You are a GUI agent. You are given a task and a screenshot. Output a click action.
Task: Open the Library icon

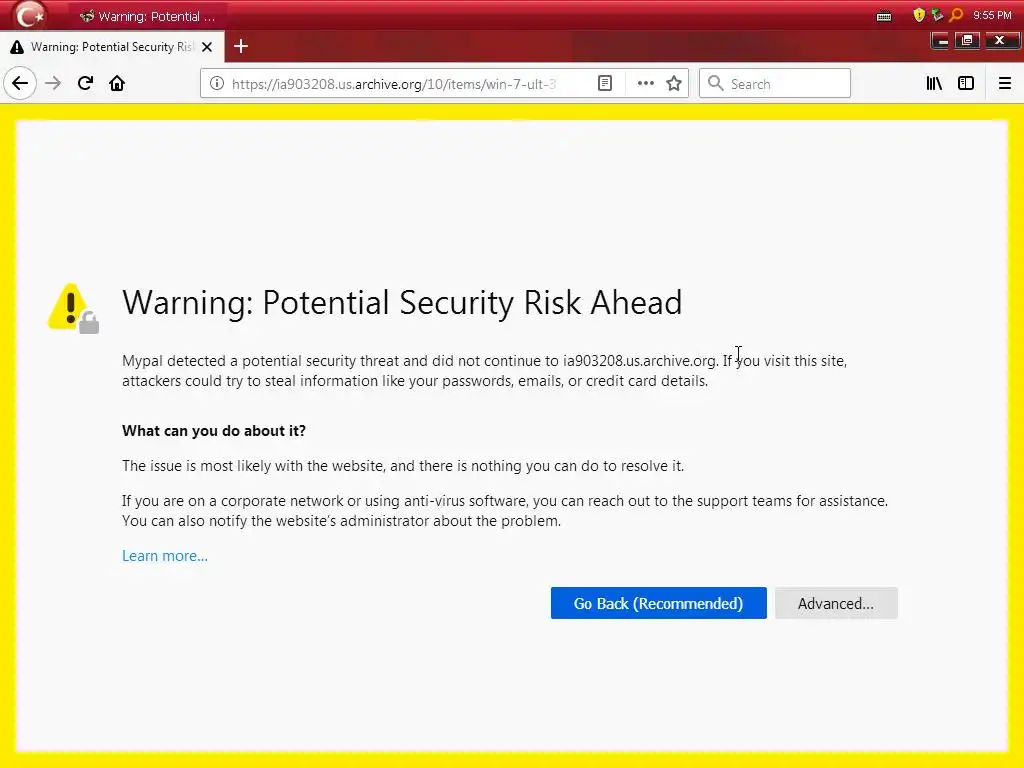(934, 84)
